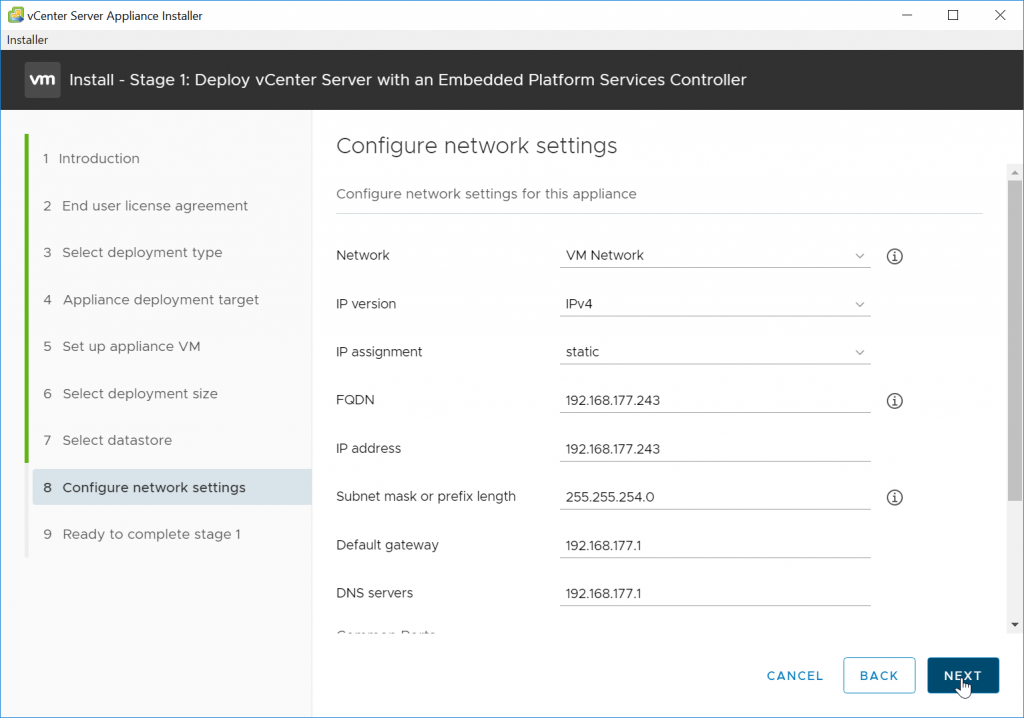Click the CANCEL button
1024x718 pixels.
click(x=795, y=676)
